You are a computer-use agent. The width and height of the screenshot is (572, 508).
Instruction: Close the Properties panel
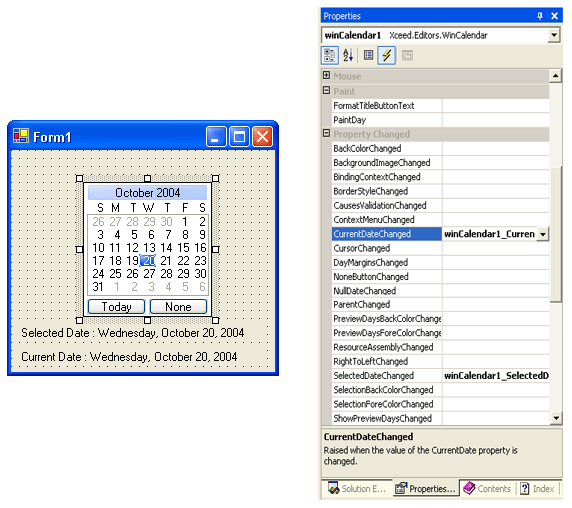pos(554,16)
